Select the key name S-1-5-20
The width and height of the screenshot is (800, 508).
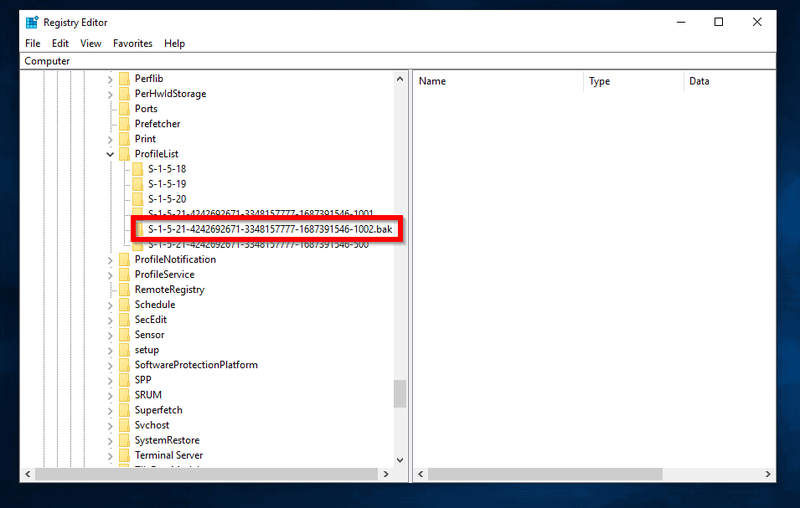pos(167,199)
